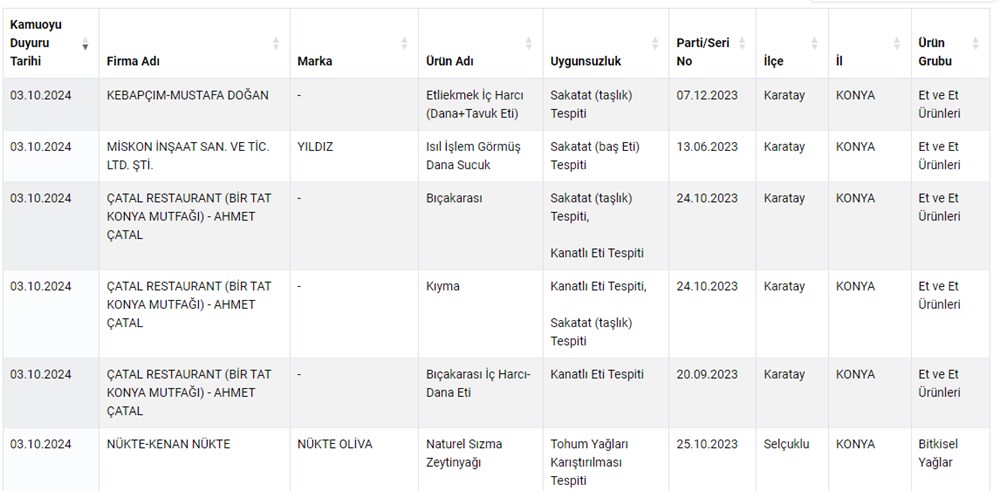
Task: Click Parti/Seri No sort arrows
Action: point(740,44)
